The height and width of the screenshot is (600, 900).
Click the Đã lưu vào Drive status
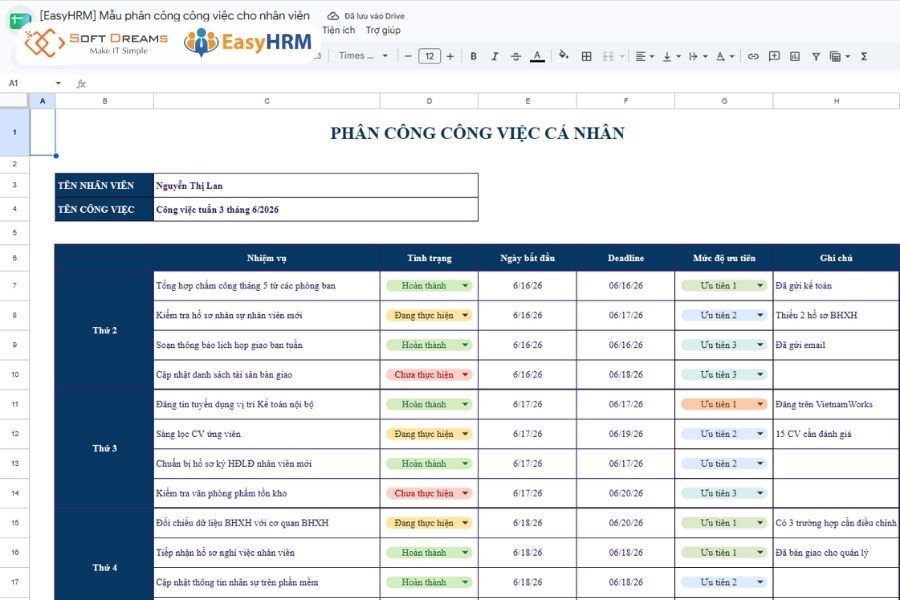click(x=374, y=16)
